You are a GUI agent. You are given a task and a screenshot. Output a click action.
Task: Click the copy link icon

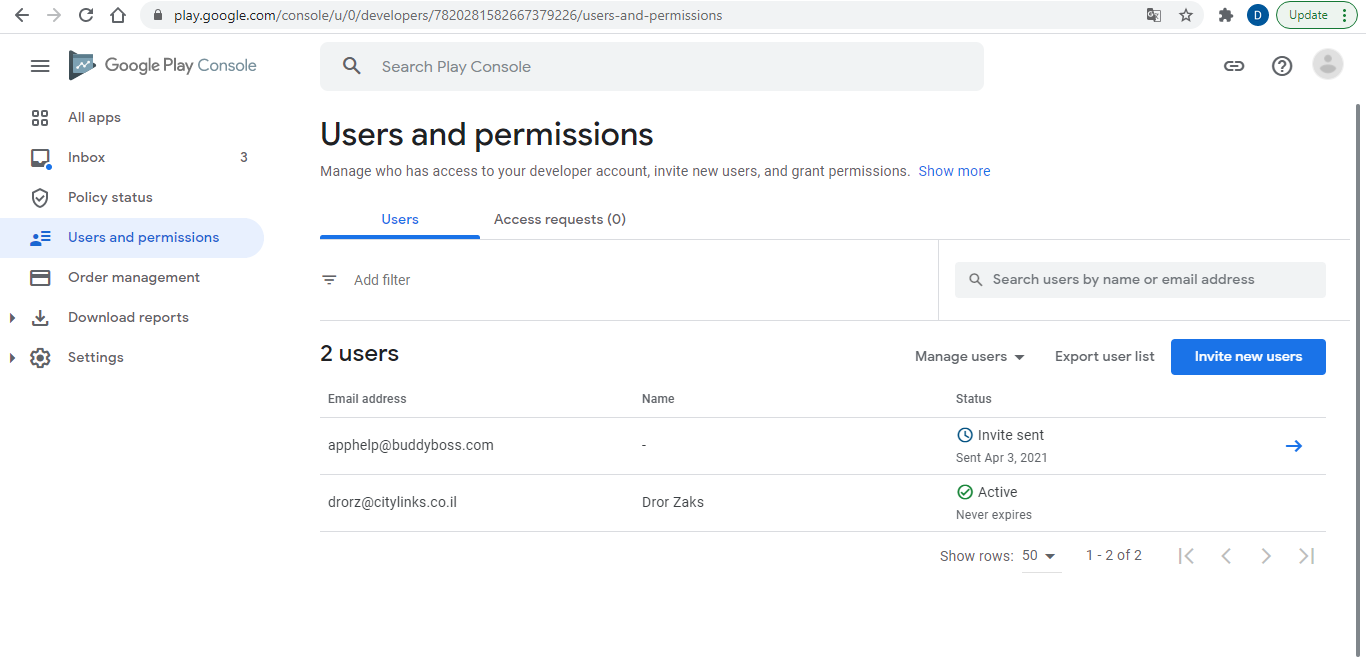pos(1234,66)
